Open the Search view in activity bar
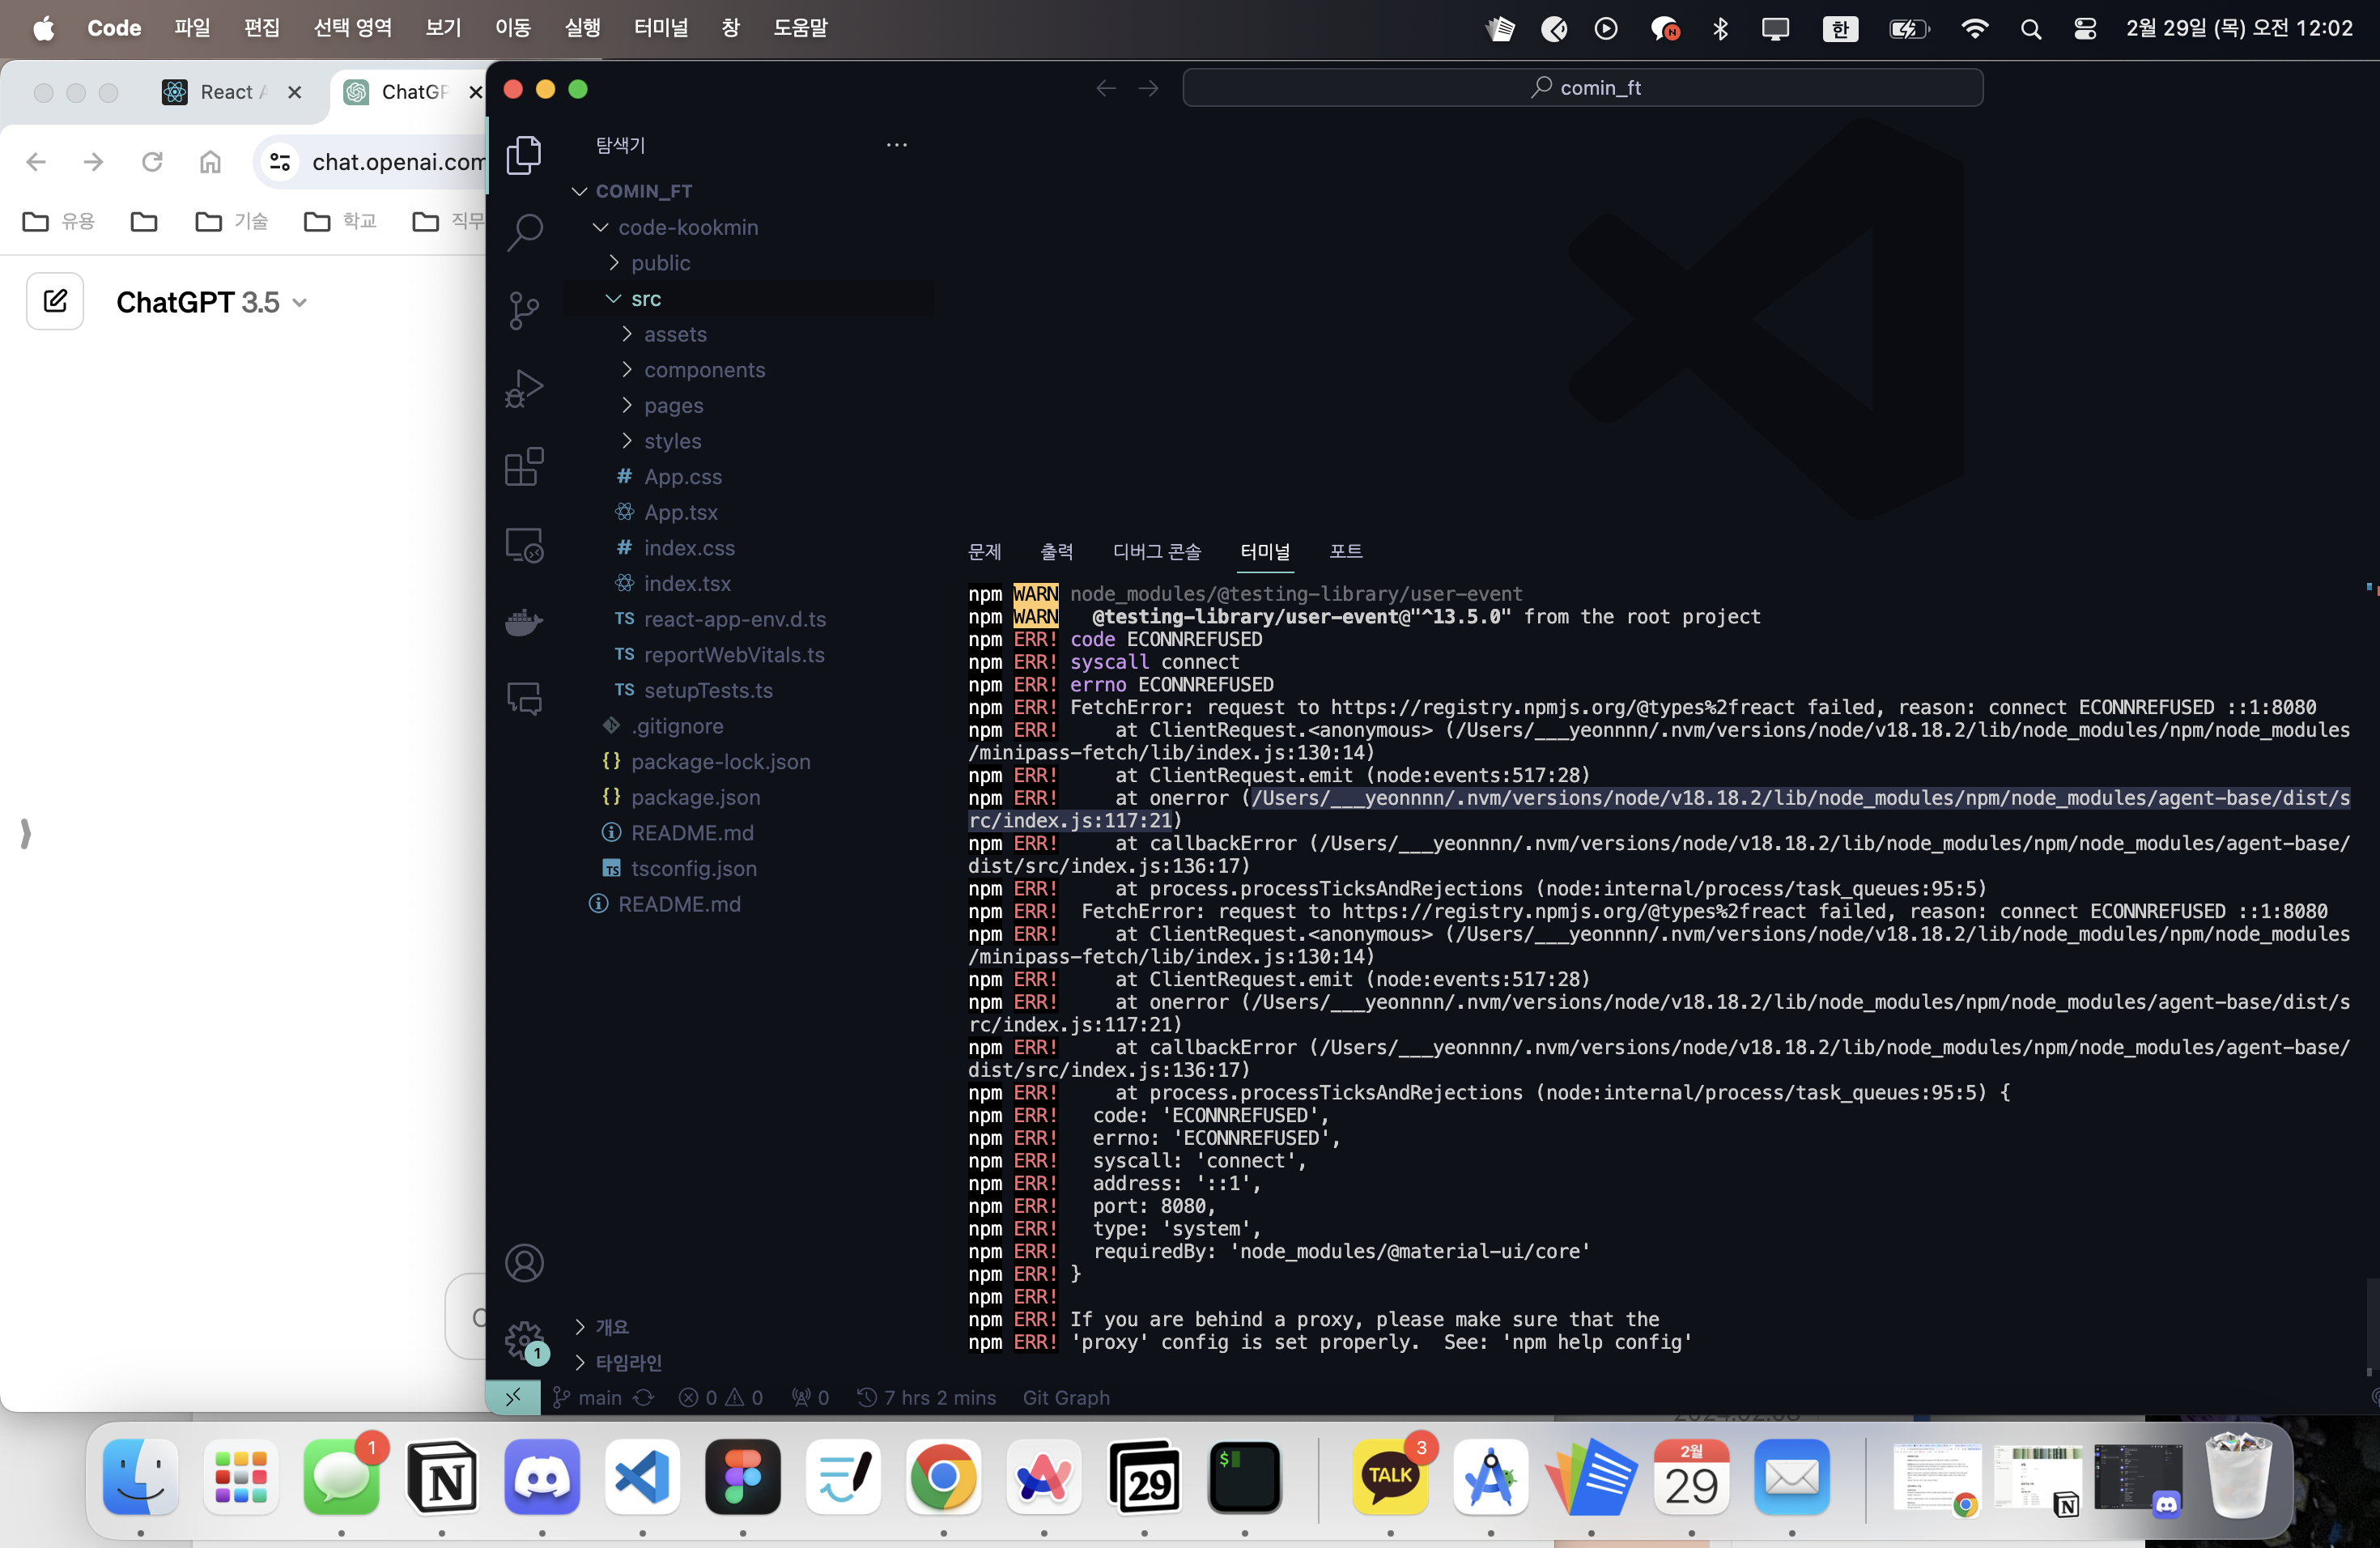Viewport: 2380px width, 1548px height. click(524, 232)
